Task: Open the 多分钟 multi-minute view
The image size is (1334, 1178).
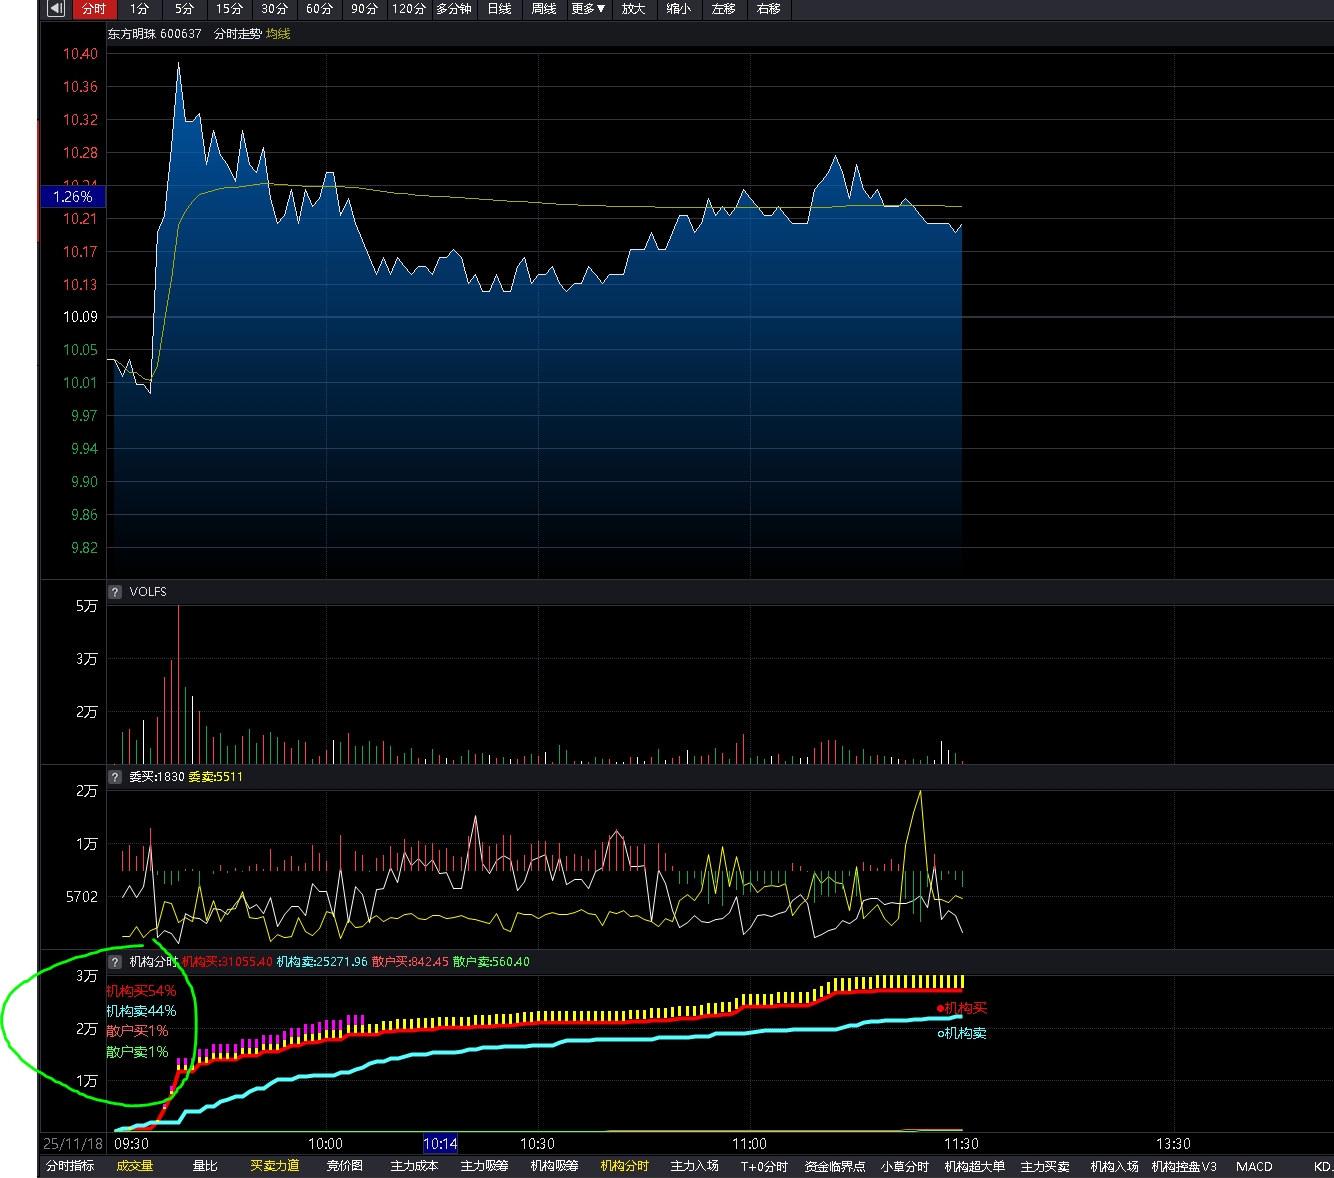Action: point(453,9)
